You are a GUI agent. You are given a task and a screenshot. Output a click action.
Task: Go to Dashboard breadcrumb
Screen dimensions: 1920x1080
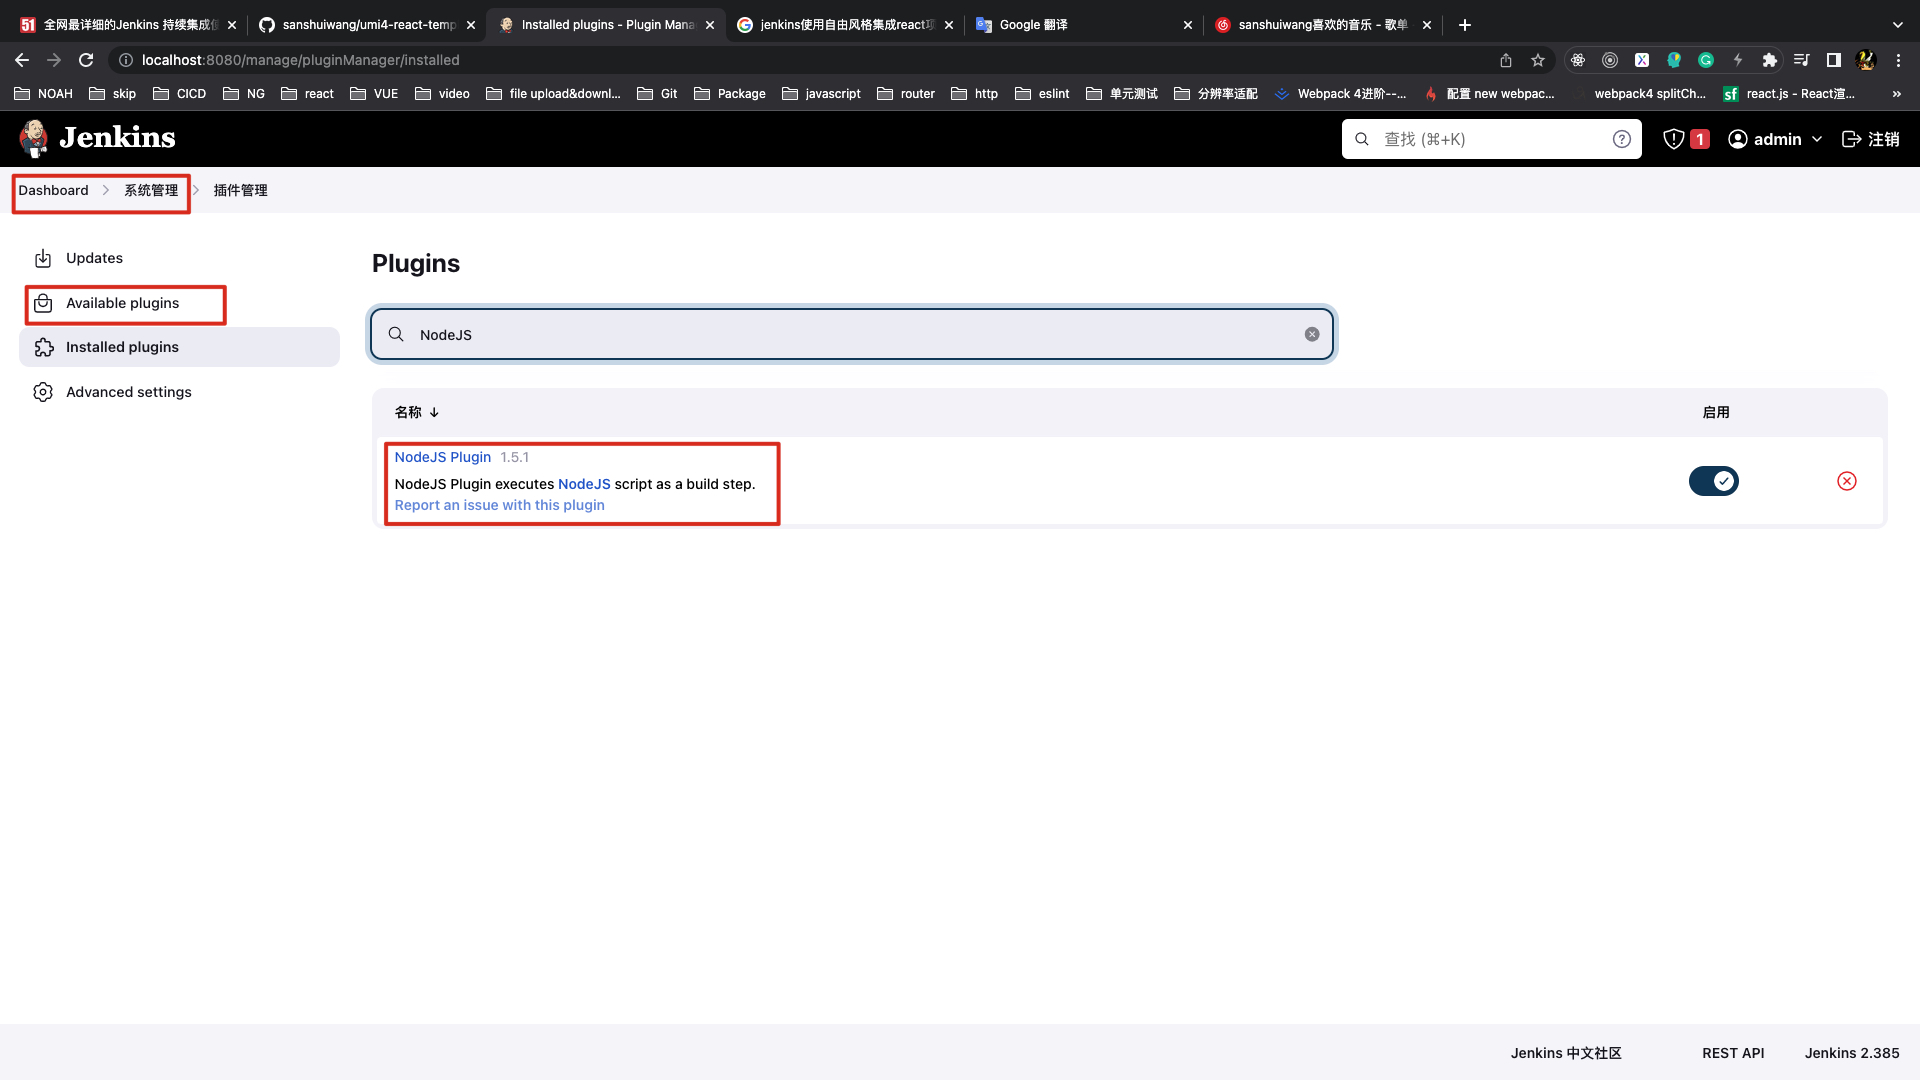point(53,190)
